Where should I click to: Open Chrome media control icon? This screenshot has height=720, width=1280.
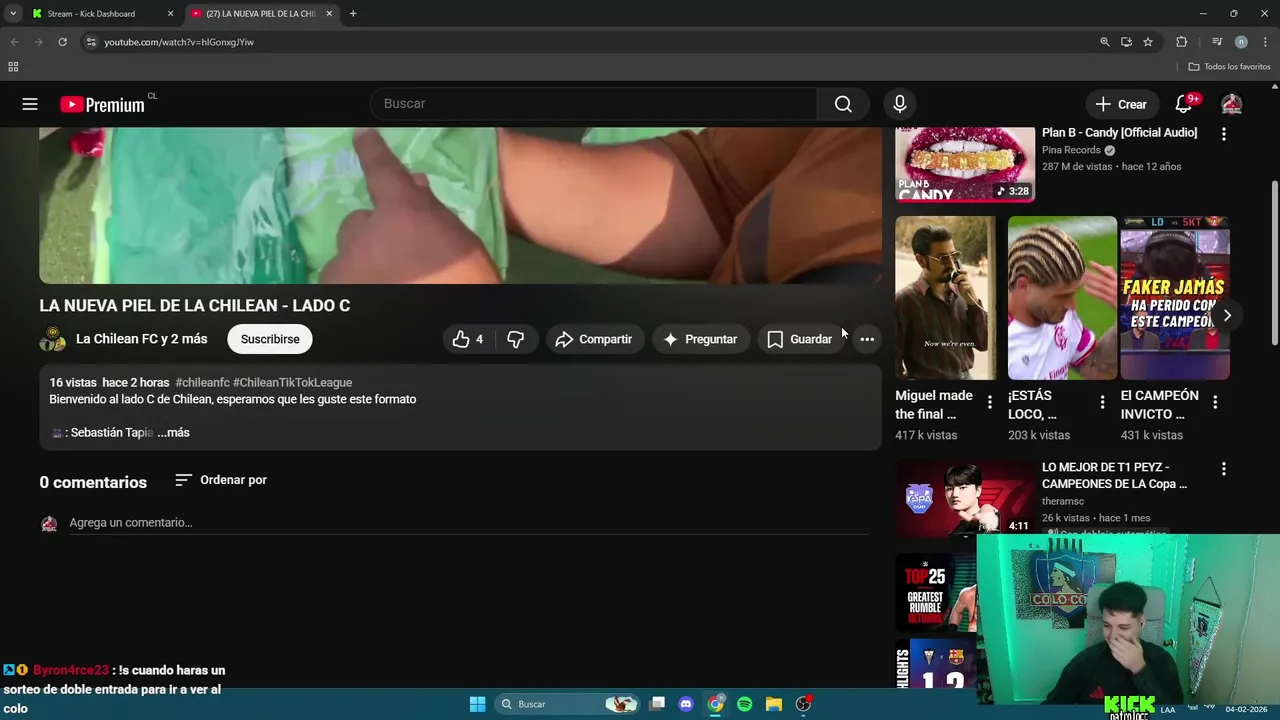coord(1217,42)
